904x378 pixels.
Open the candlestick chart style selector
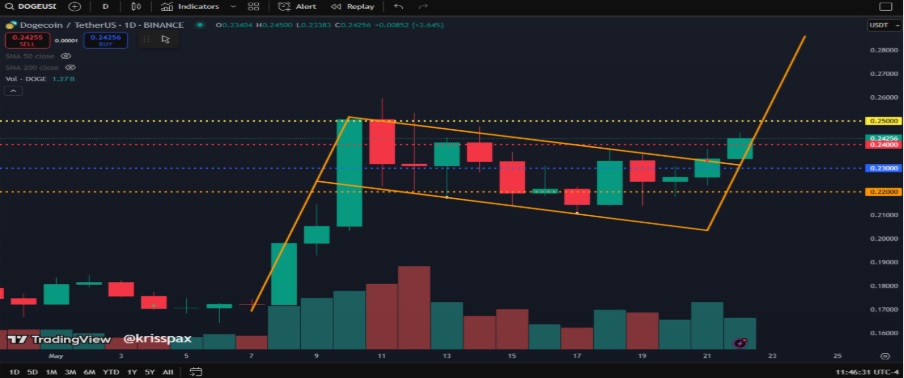pyautogui.click(x=136, y=7)
